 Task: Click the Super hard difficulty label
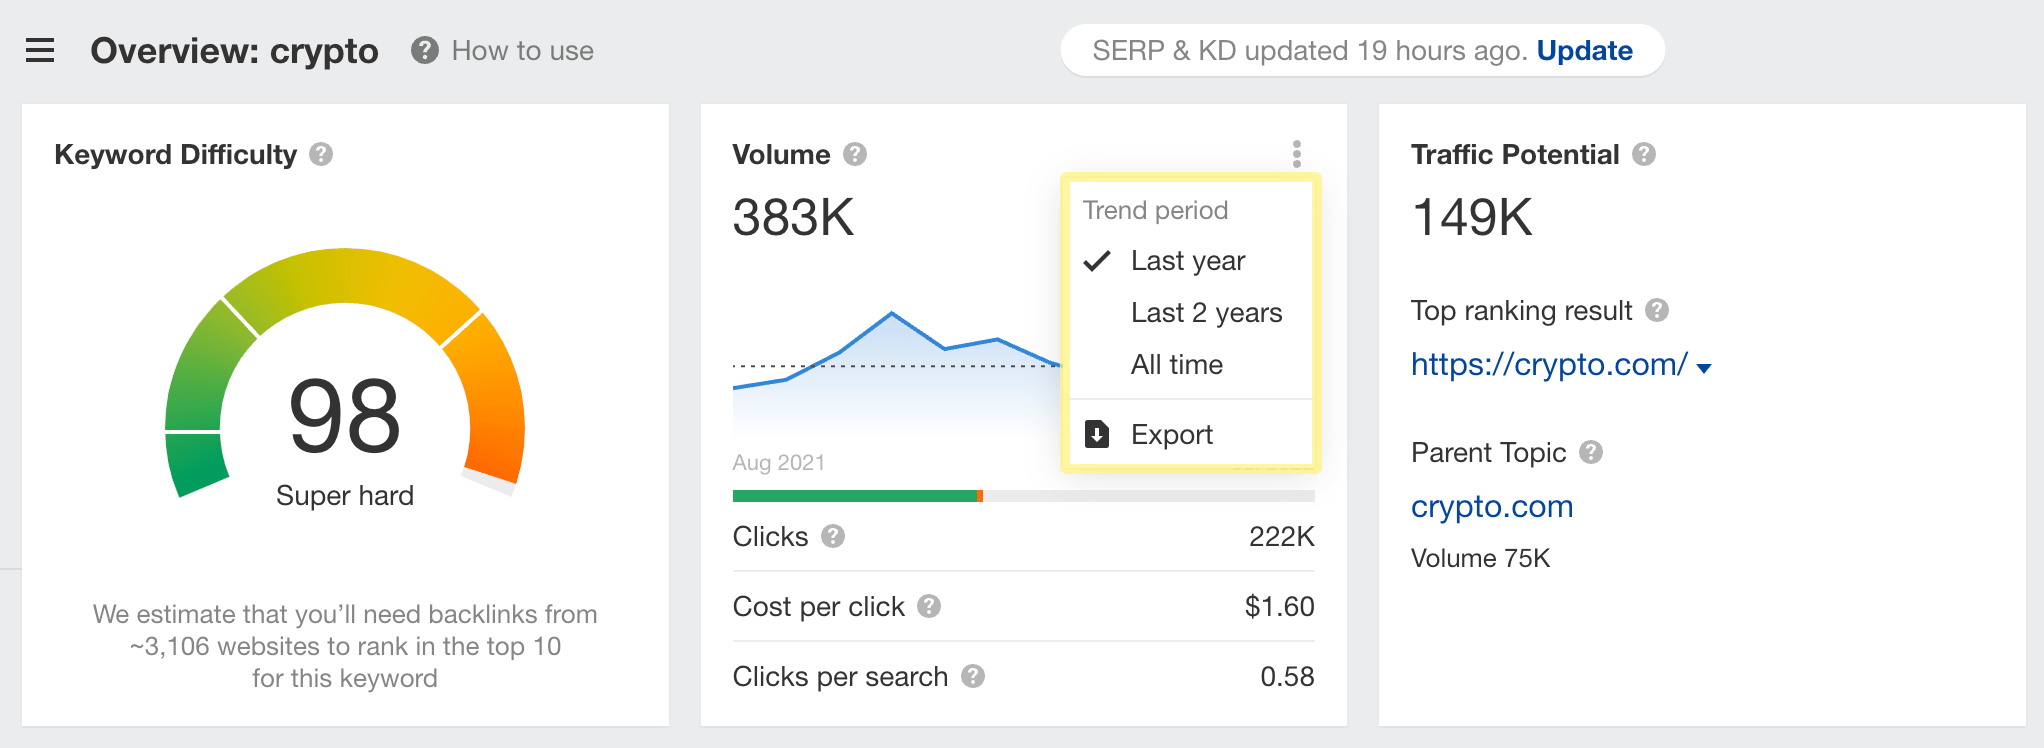click(x=345, y=495)
